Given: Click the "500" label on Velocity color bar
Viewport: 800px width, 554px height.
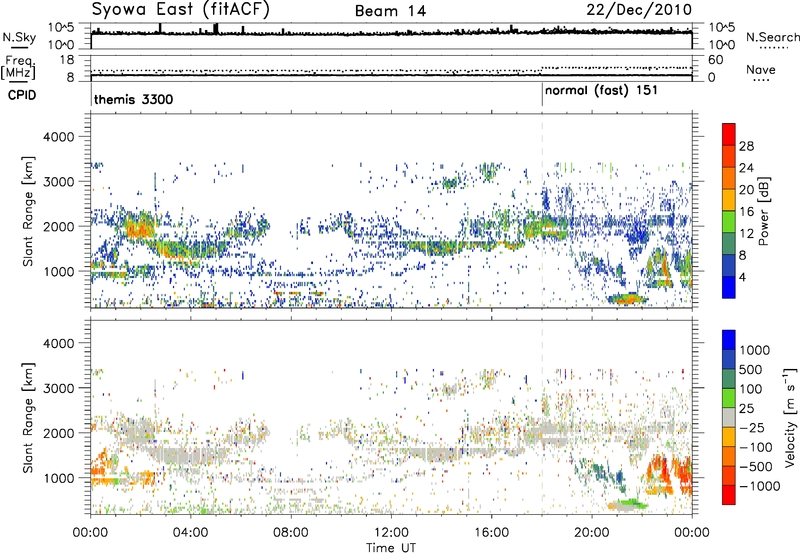Looking at the screenshot, I should (x=751, y=369).
